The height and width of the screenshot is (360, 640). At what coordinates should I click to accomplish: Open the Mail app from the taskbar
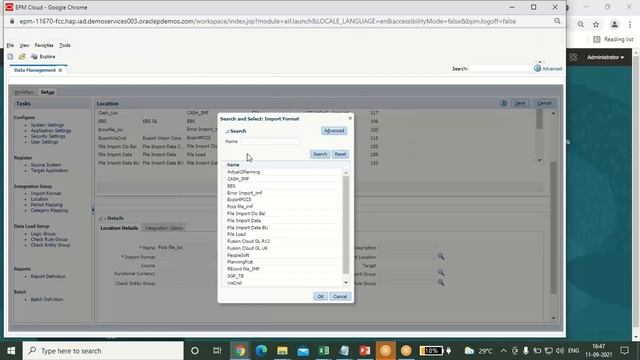click(x=303, y=351)
